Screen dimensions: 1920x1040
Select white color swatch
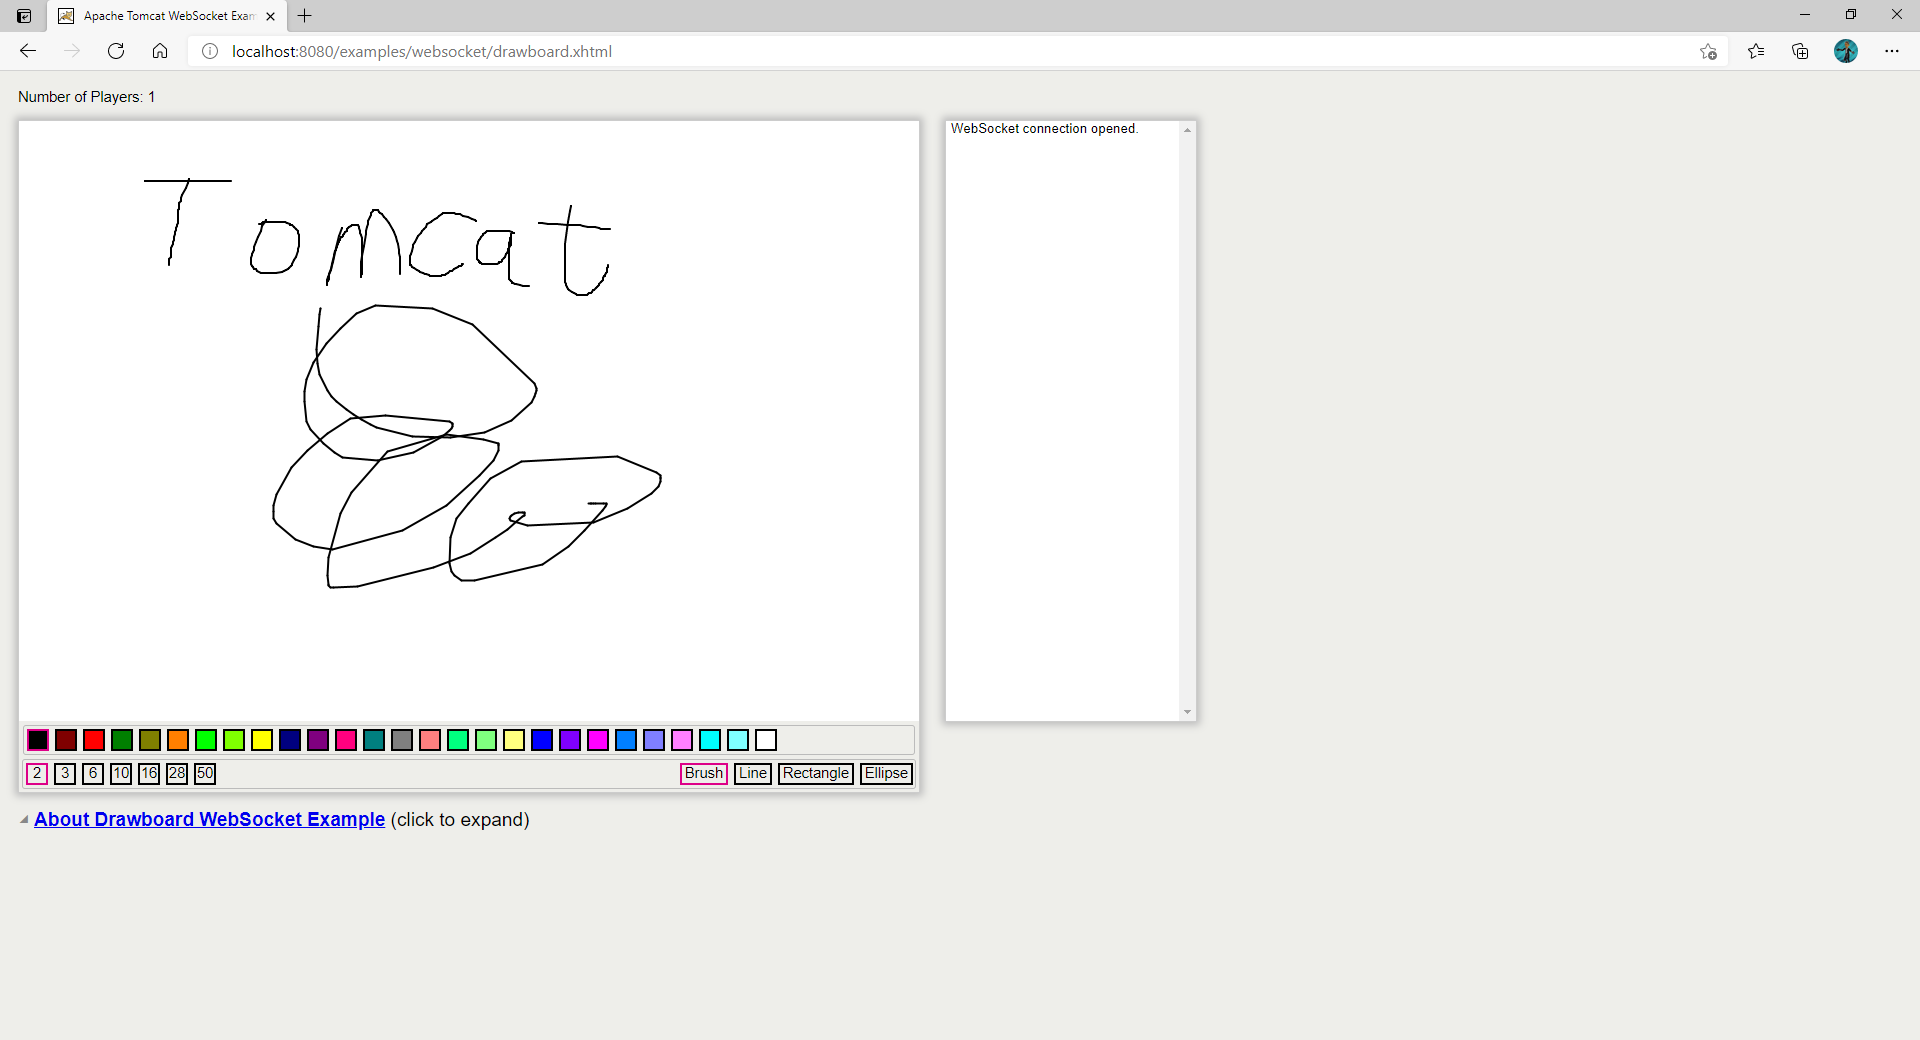(766, 740)
